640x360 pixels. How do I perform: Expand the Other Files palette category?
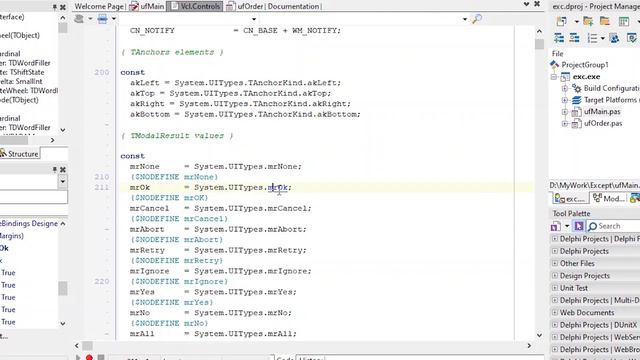[x=555, y=263]
